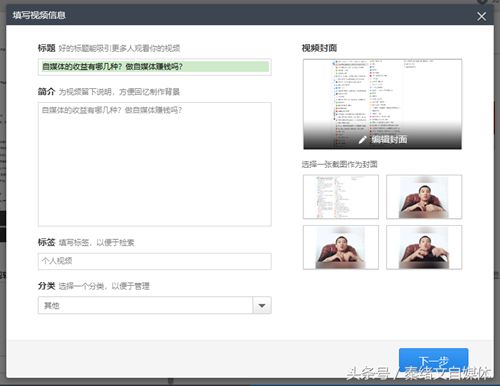Click the 下一步 next step button

433,361
